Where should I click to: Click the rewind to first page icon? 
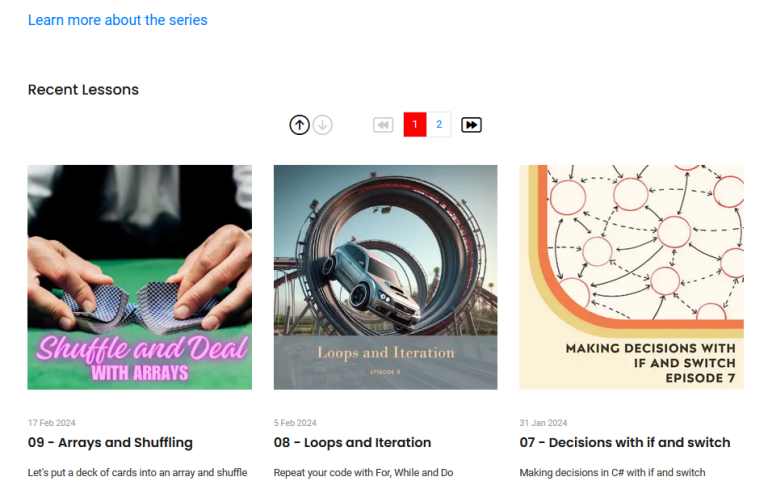pos(383,125)
